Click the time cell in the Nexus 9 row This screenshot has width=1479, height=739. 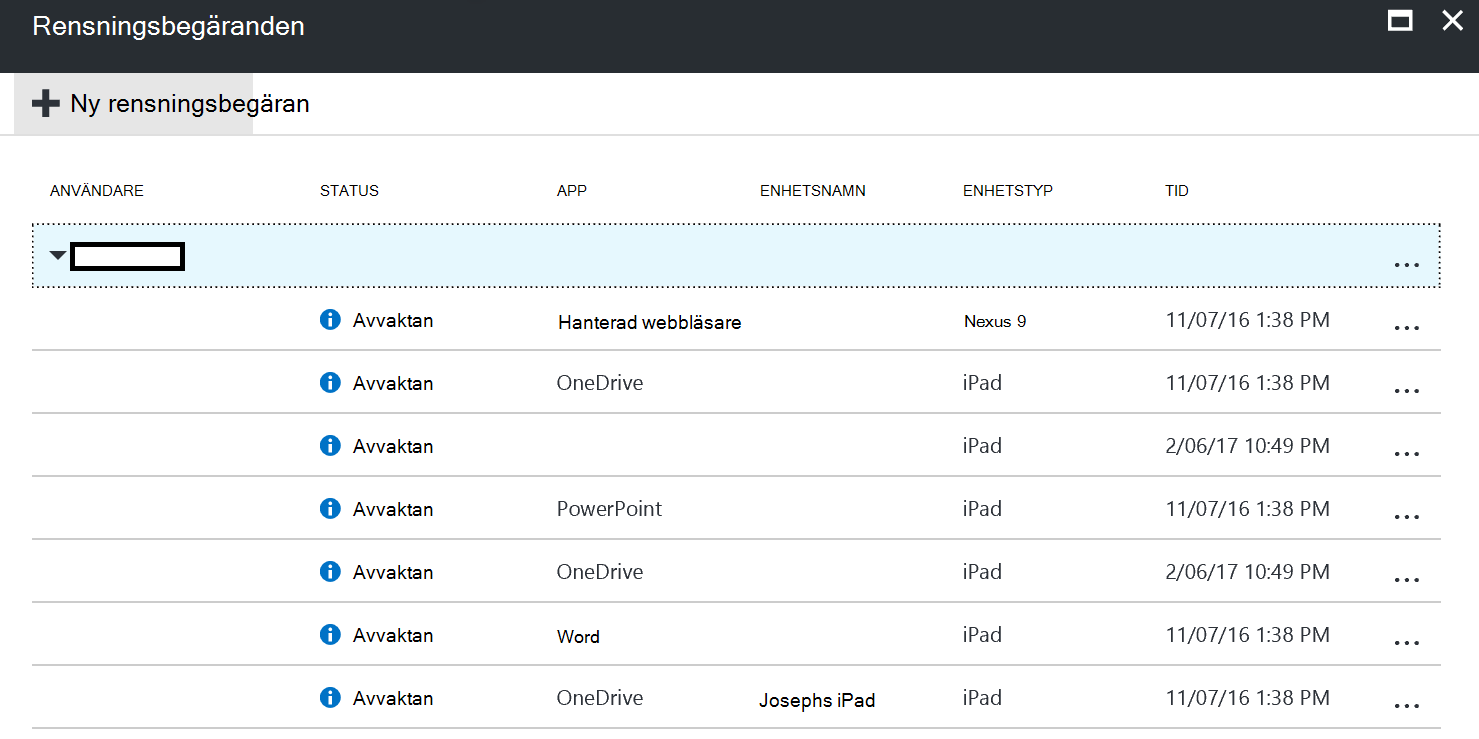tap(1248, 320)
